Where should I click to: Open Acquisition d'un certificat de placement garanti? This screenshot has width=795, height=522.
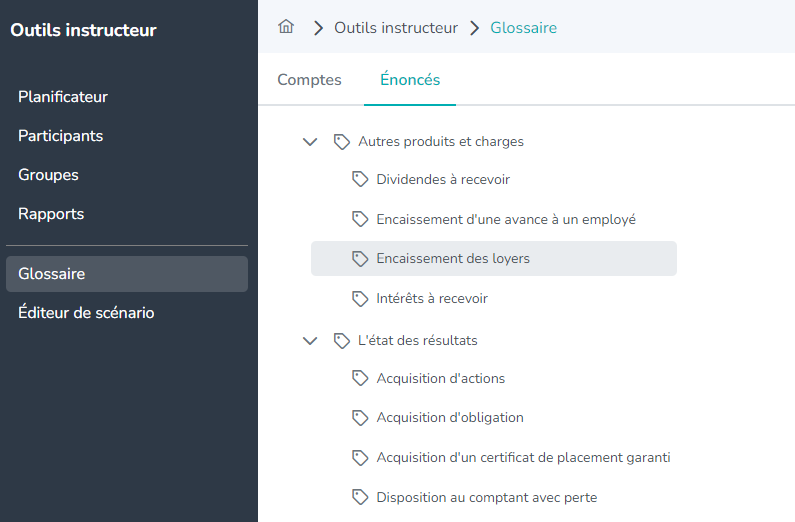523,458
